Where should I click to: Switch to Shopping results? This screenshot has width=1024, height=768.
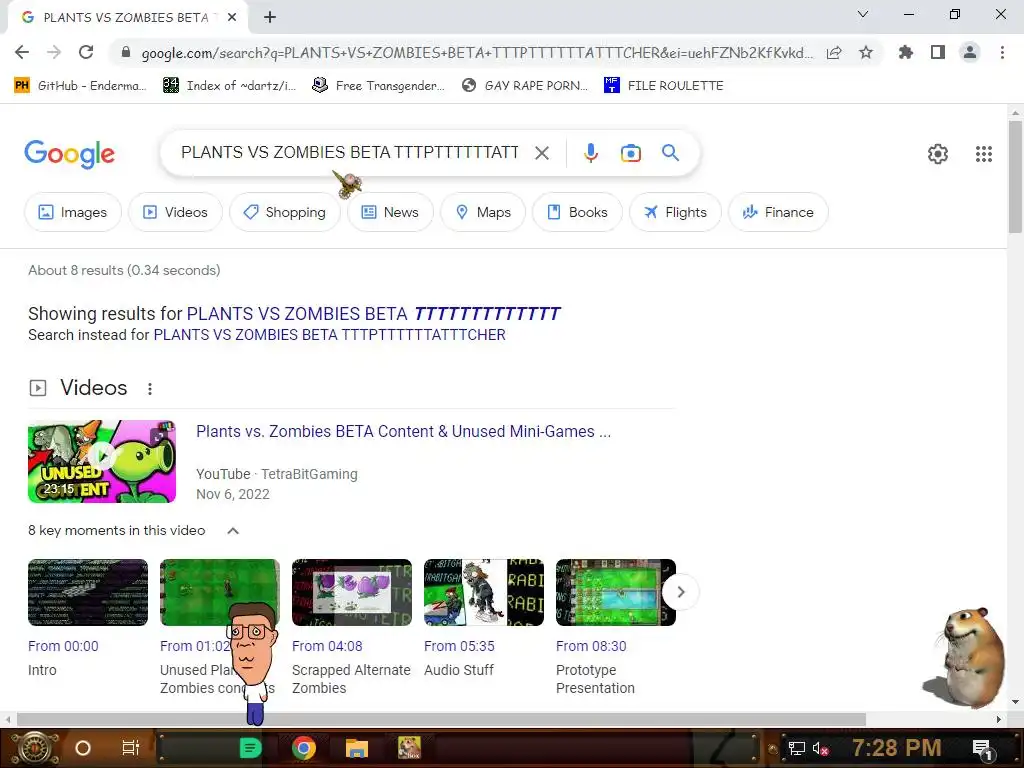285,212
